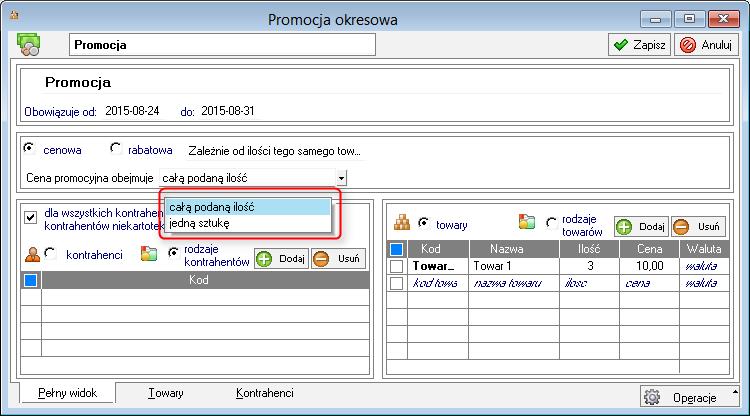Open Zależnie od ilości tego samego tow... selector
Screen dimensions: 750x416
275,151
